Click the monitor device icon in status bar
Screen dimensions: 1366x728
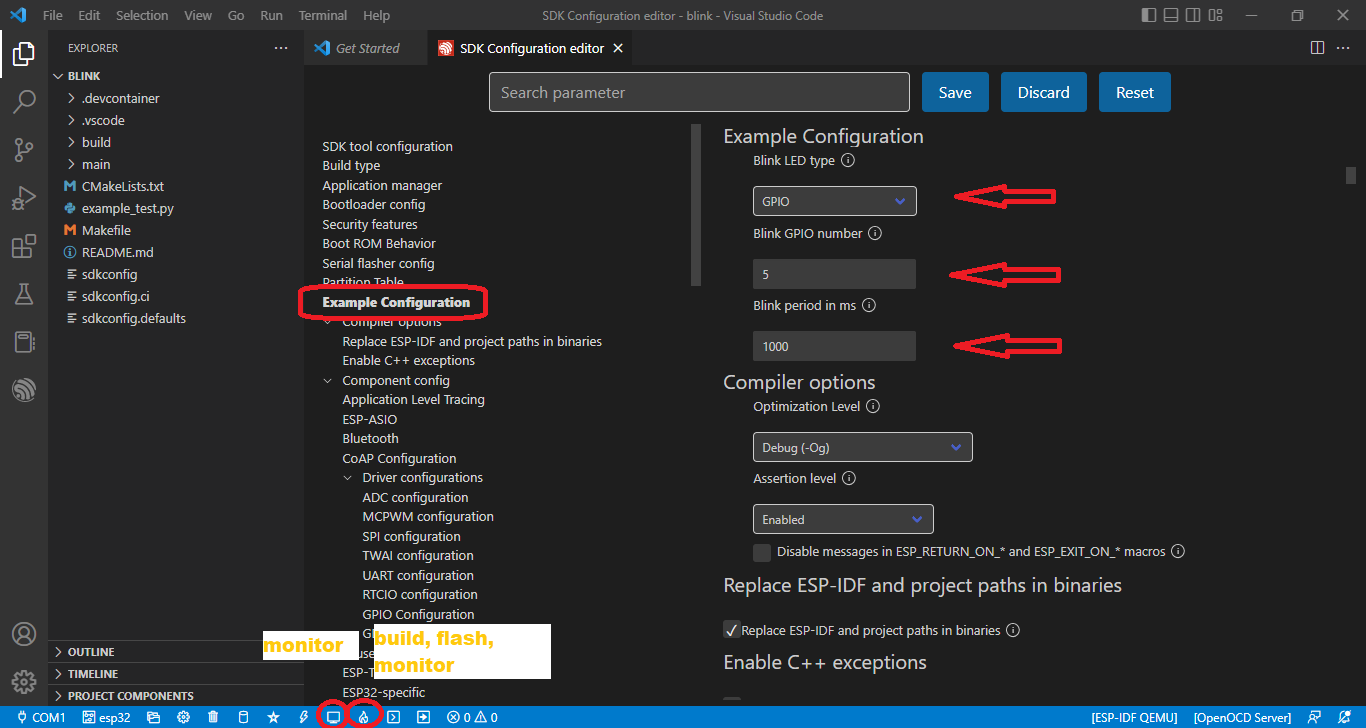pos(333,718)
